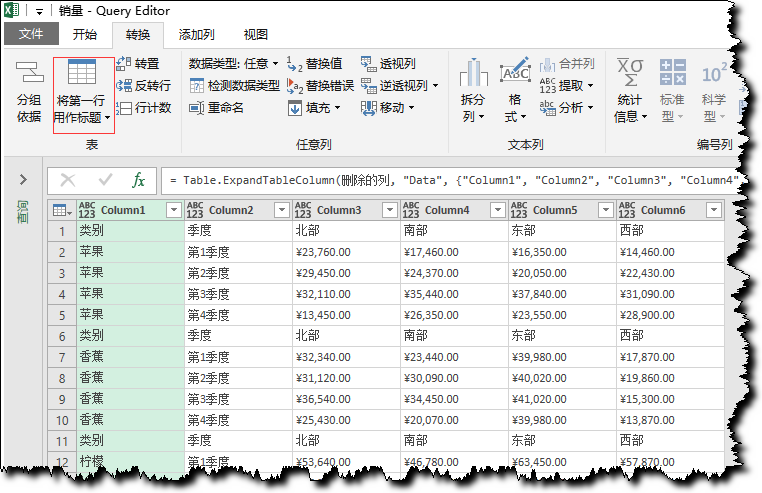Open quick access toolbar dropdown arrow

[x=39, y=12]
